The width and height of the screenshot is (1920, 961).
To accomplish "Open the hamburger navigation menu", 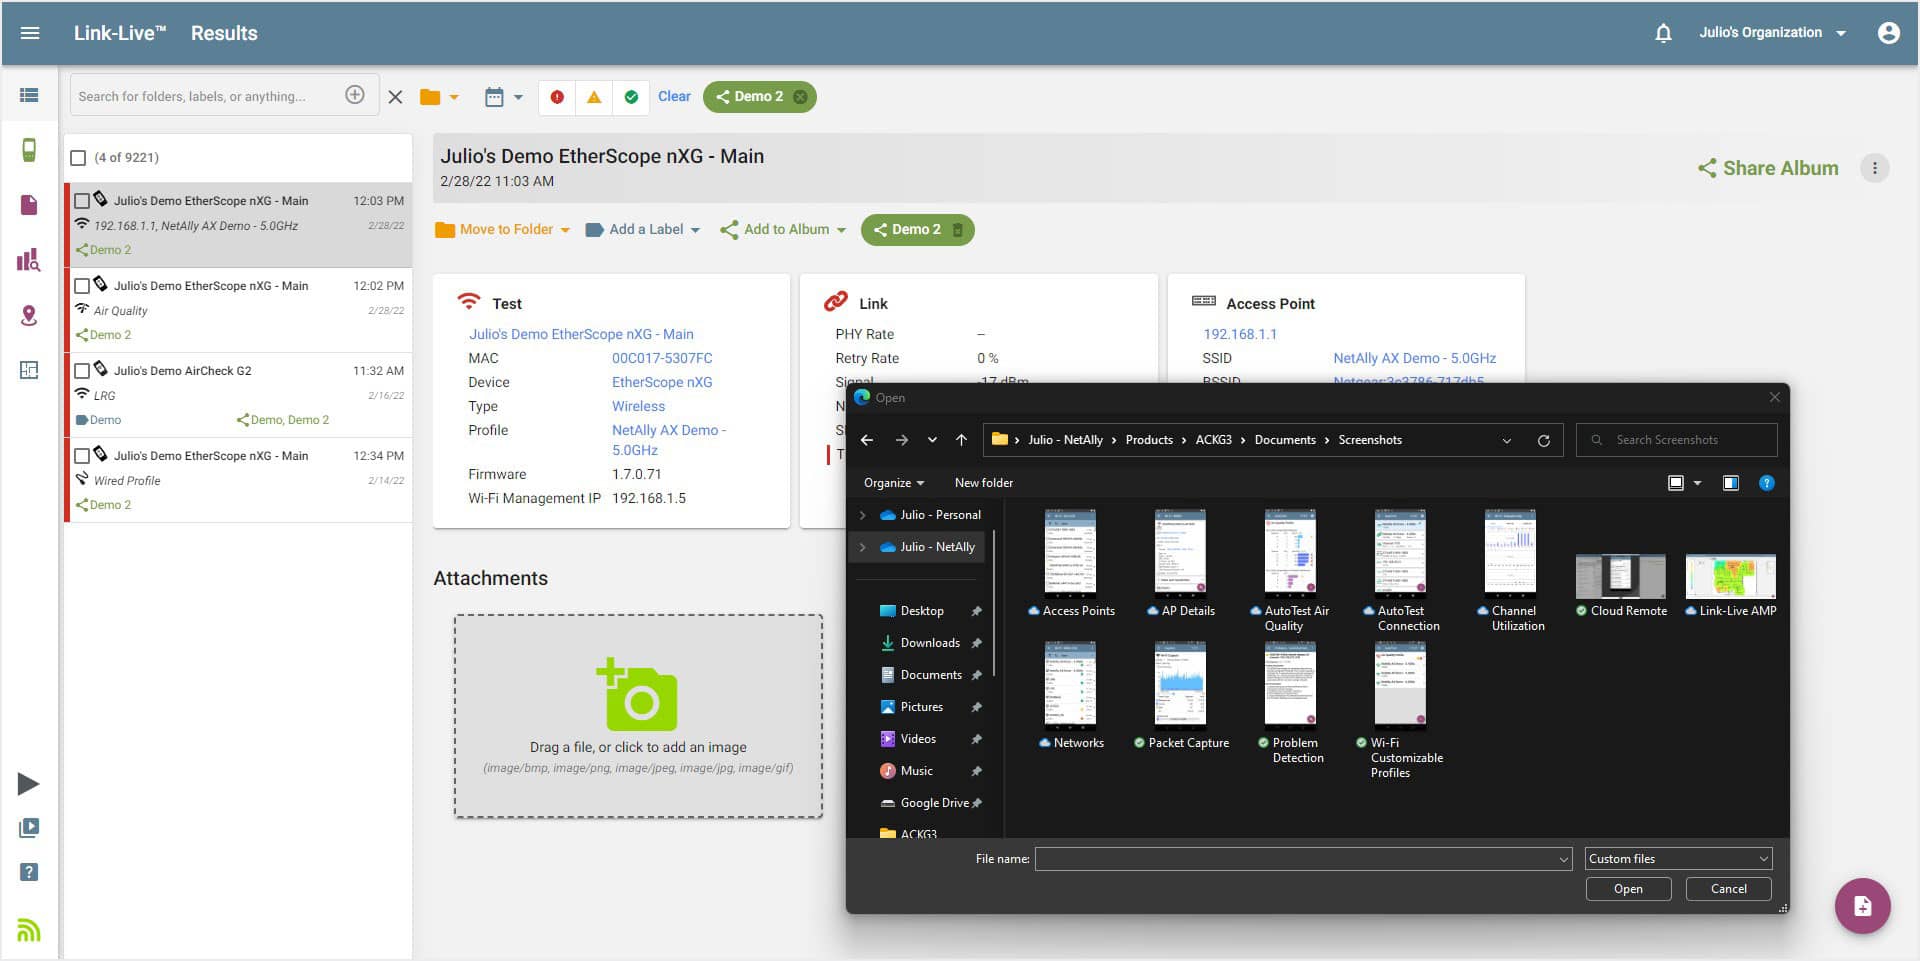I will [30, 33].
